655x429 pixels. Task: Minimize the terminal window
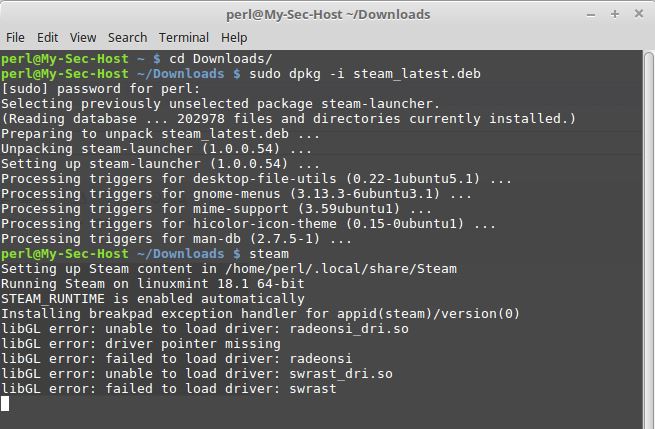click(x=591, y=15)
